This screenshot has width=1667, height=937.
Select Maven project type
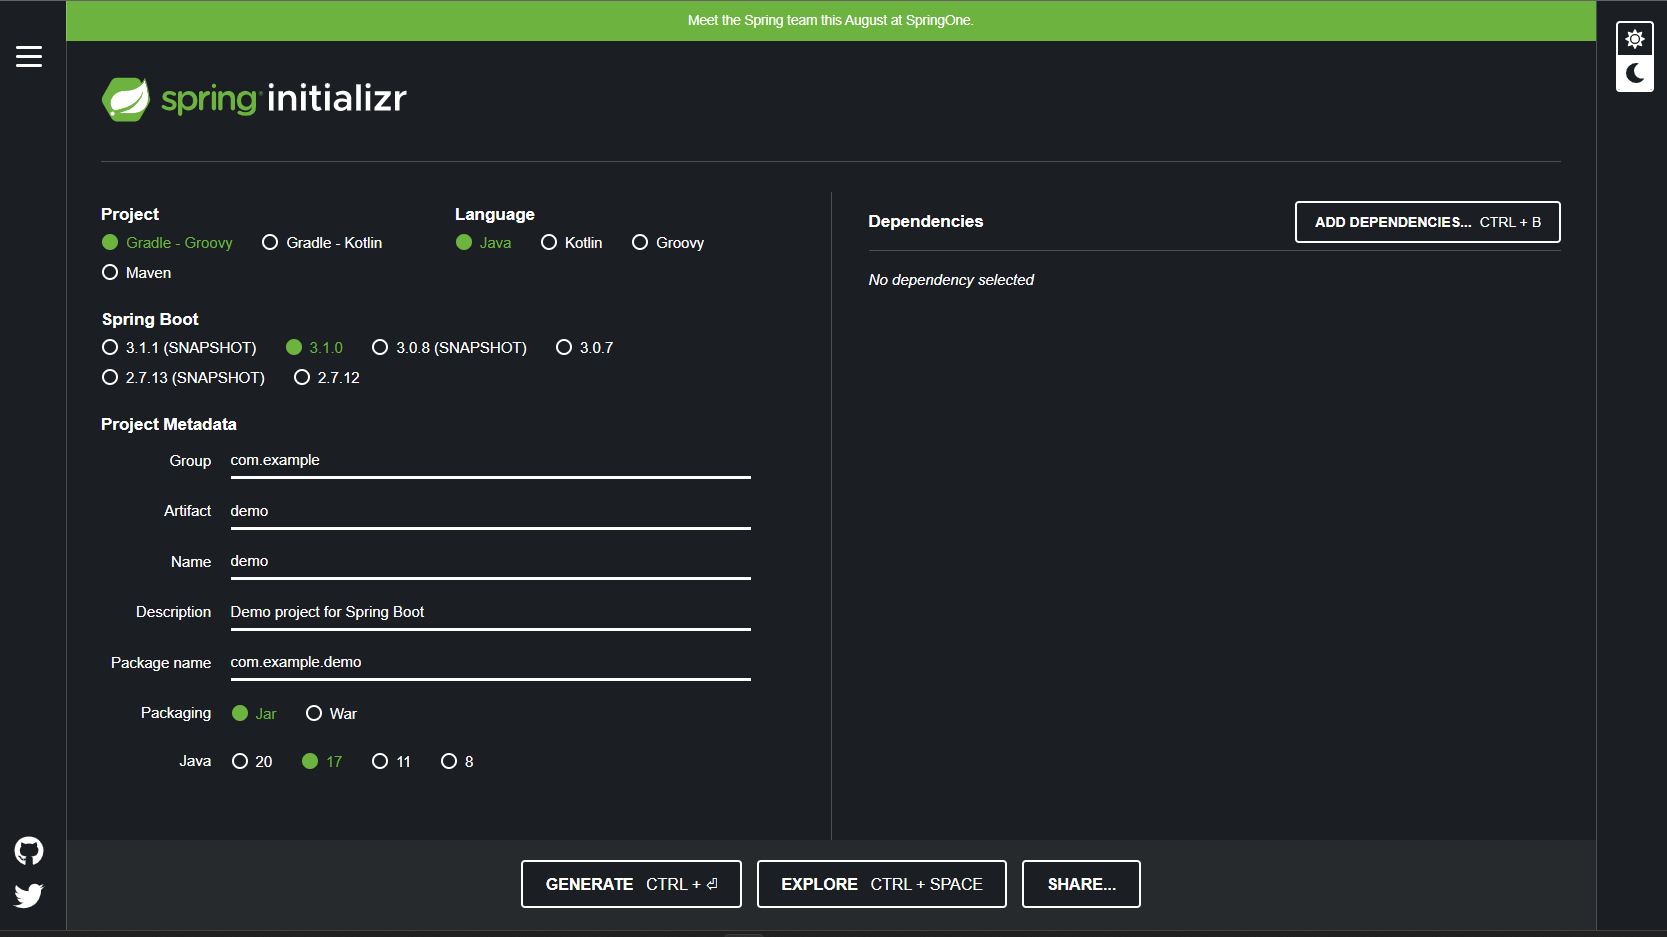pos(136,272)
